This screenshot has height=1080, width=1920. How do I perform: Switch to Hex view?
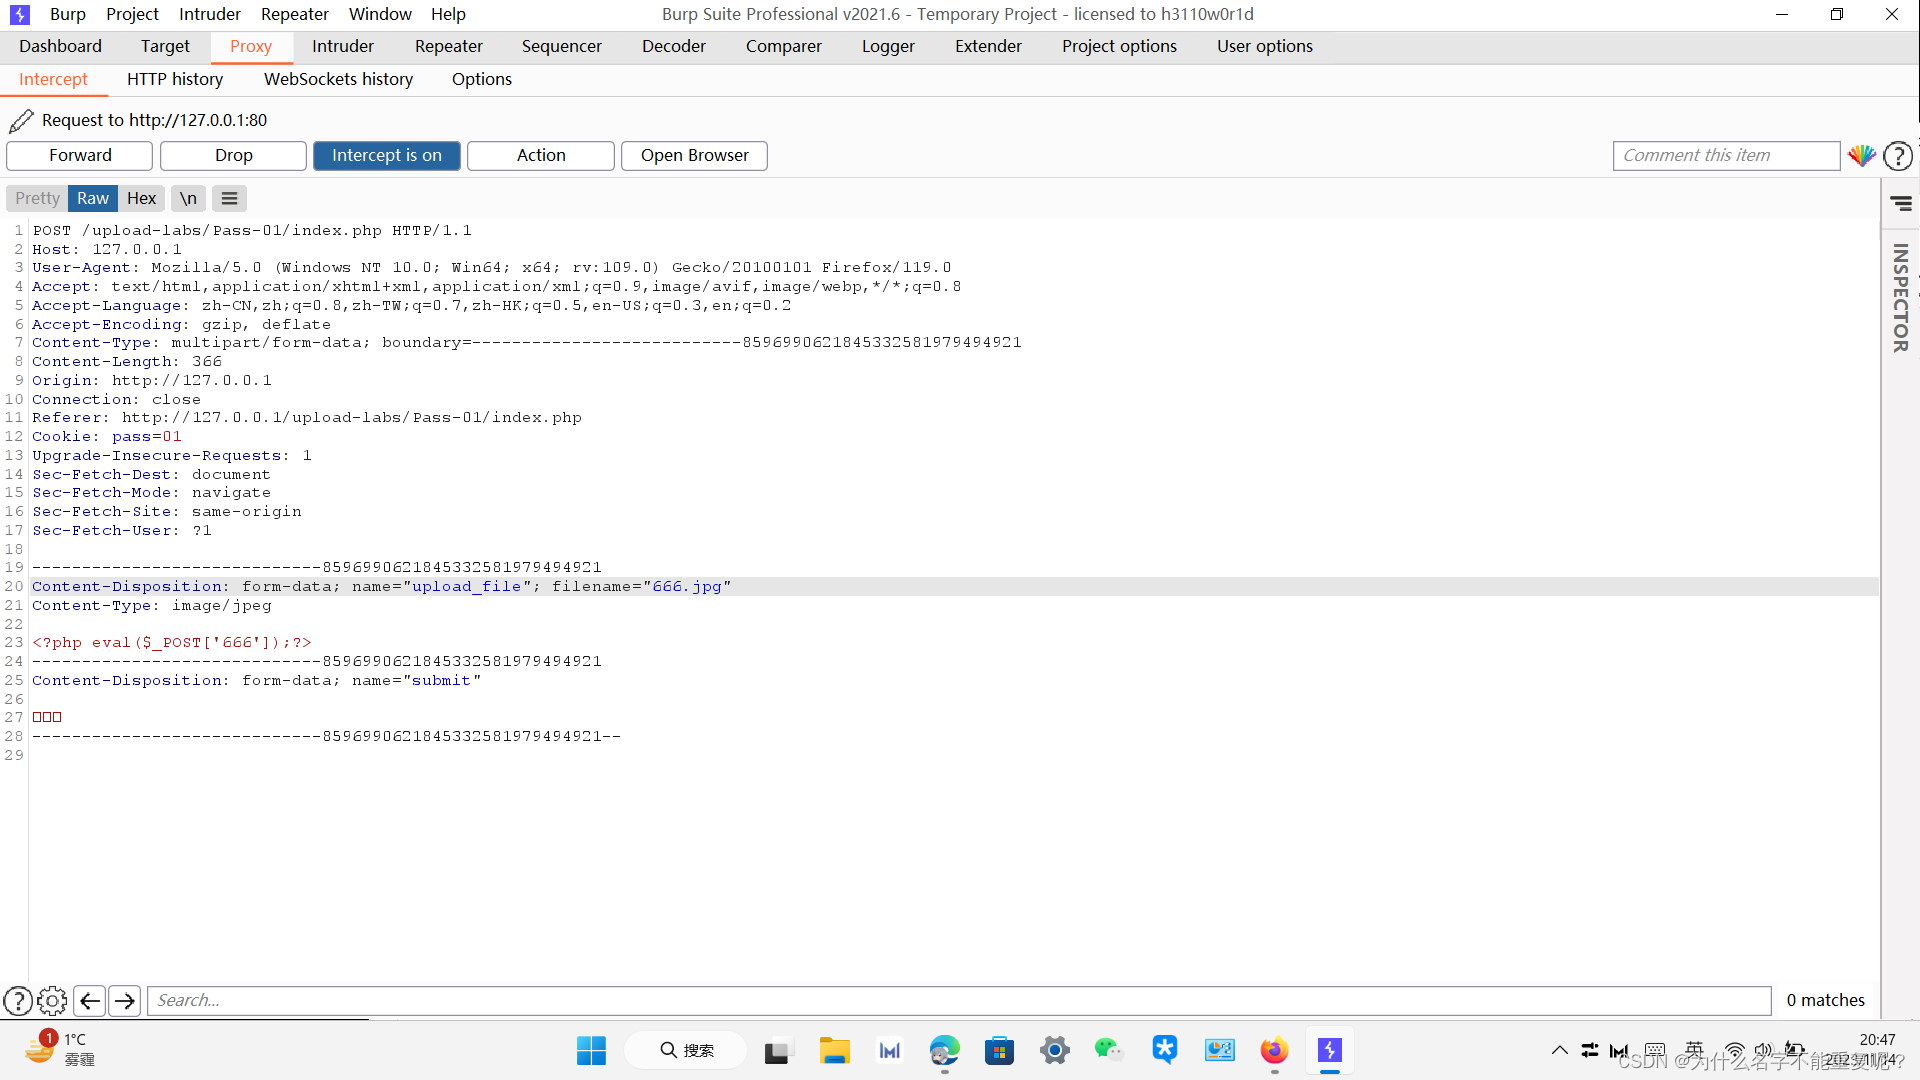141,198
